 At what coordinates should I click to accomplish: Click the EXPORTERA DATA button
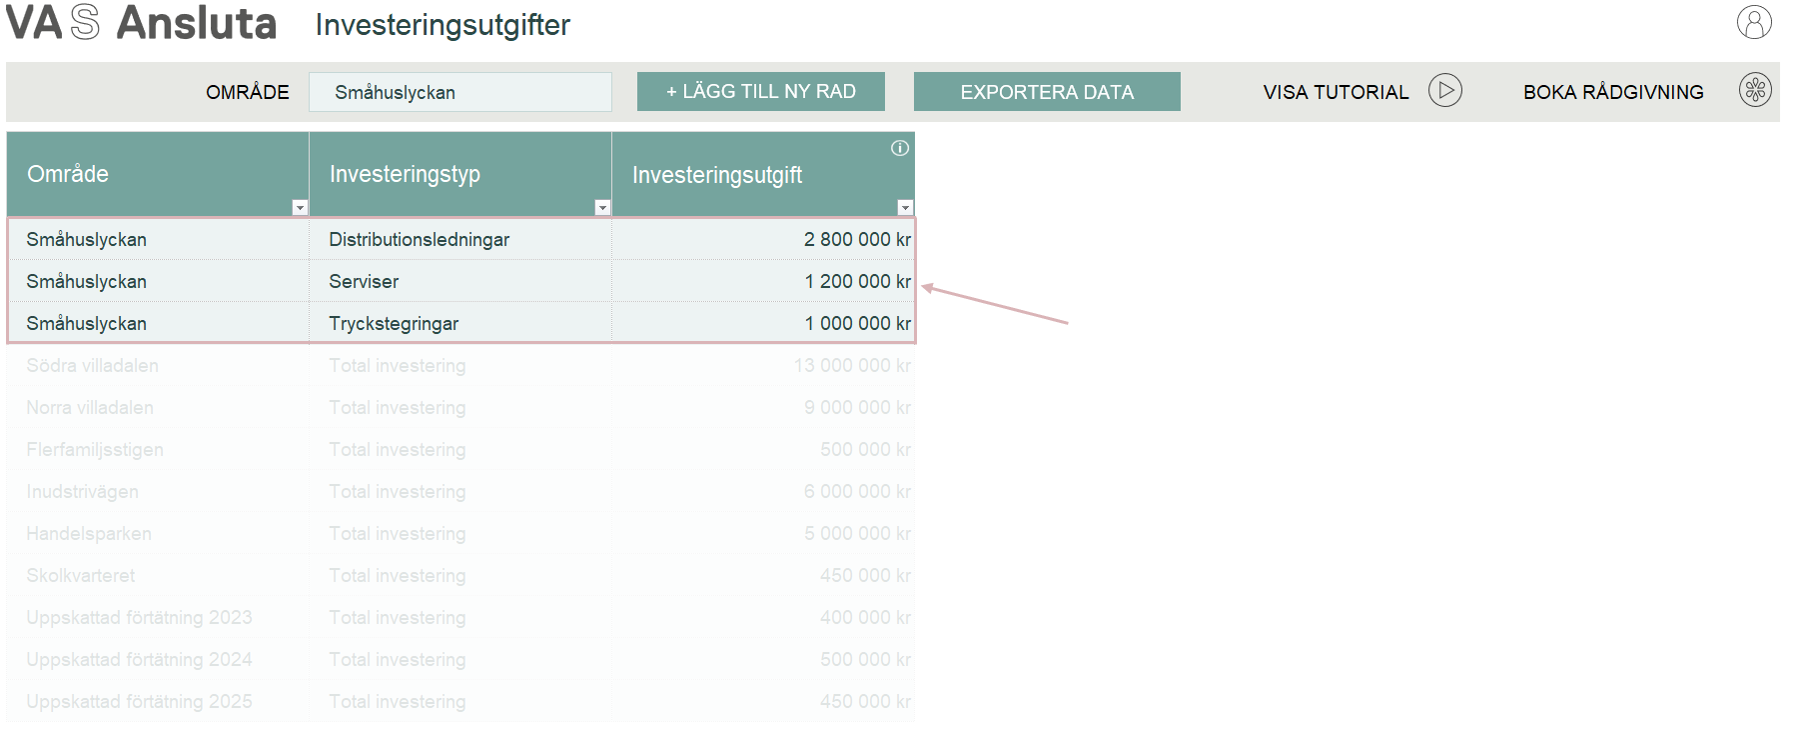[1047, 92]
